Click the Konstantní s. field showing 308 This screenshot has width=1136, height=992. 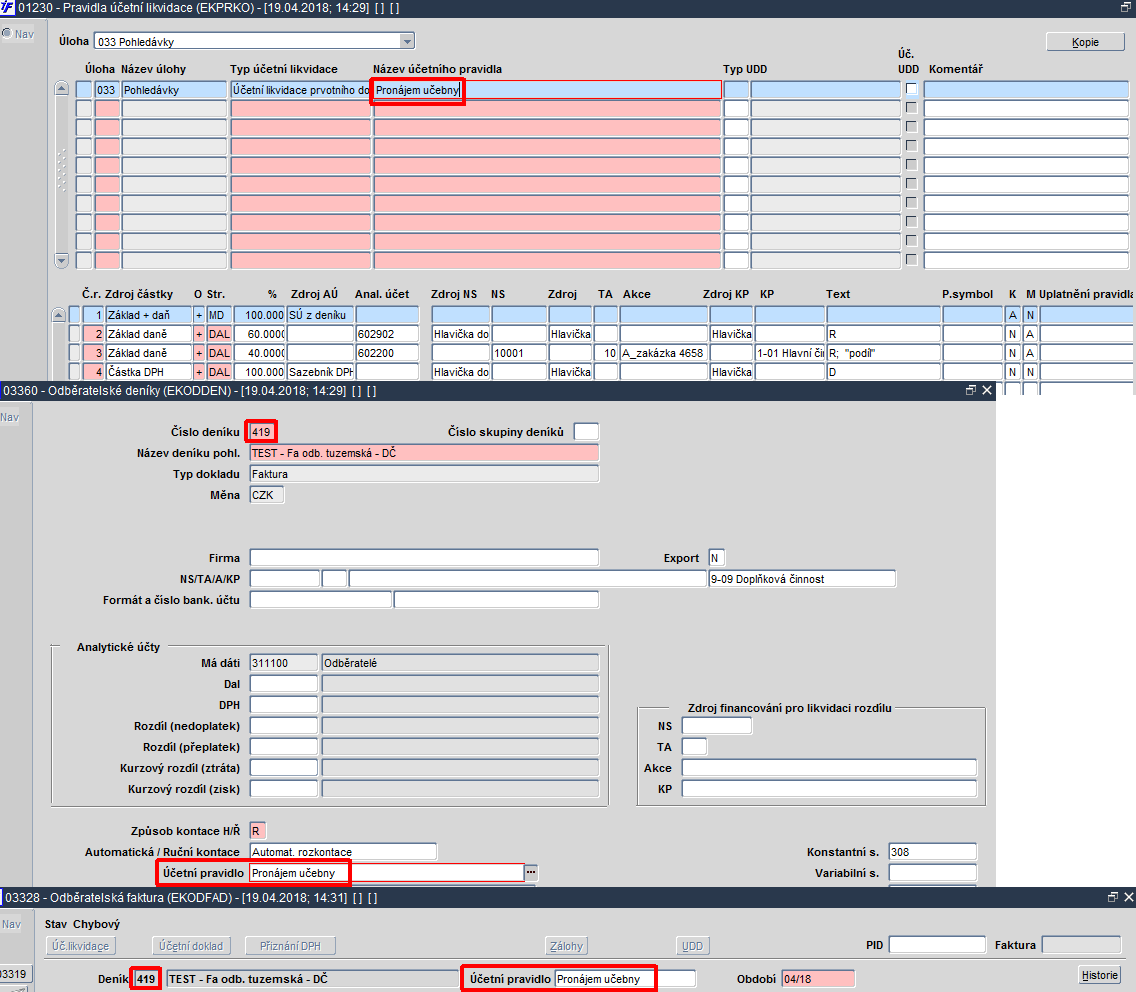pyautogui.click(x=932, y=852)
